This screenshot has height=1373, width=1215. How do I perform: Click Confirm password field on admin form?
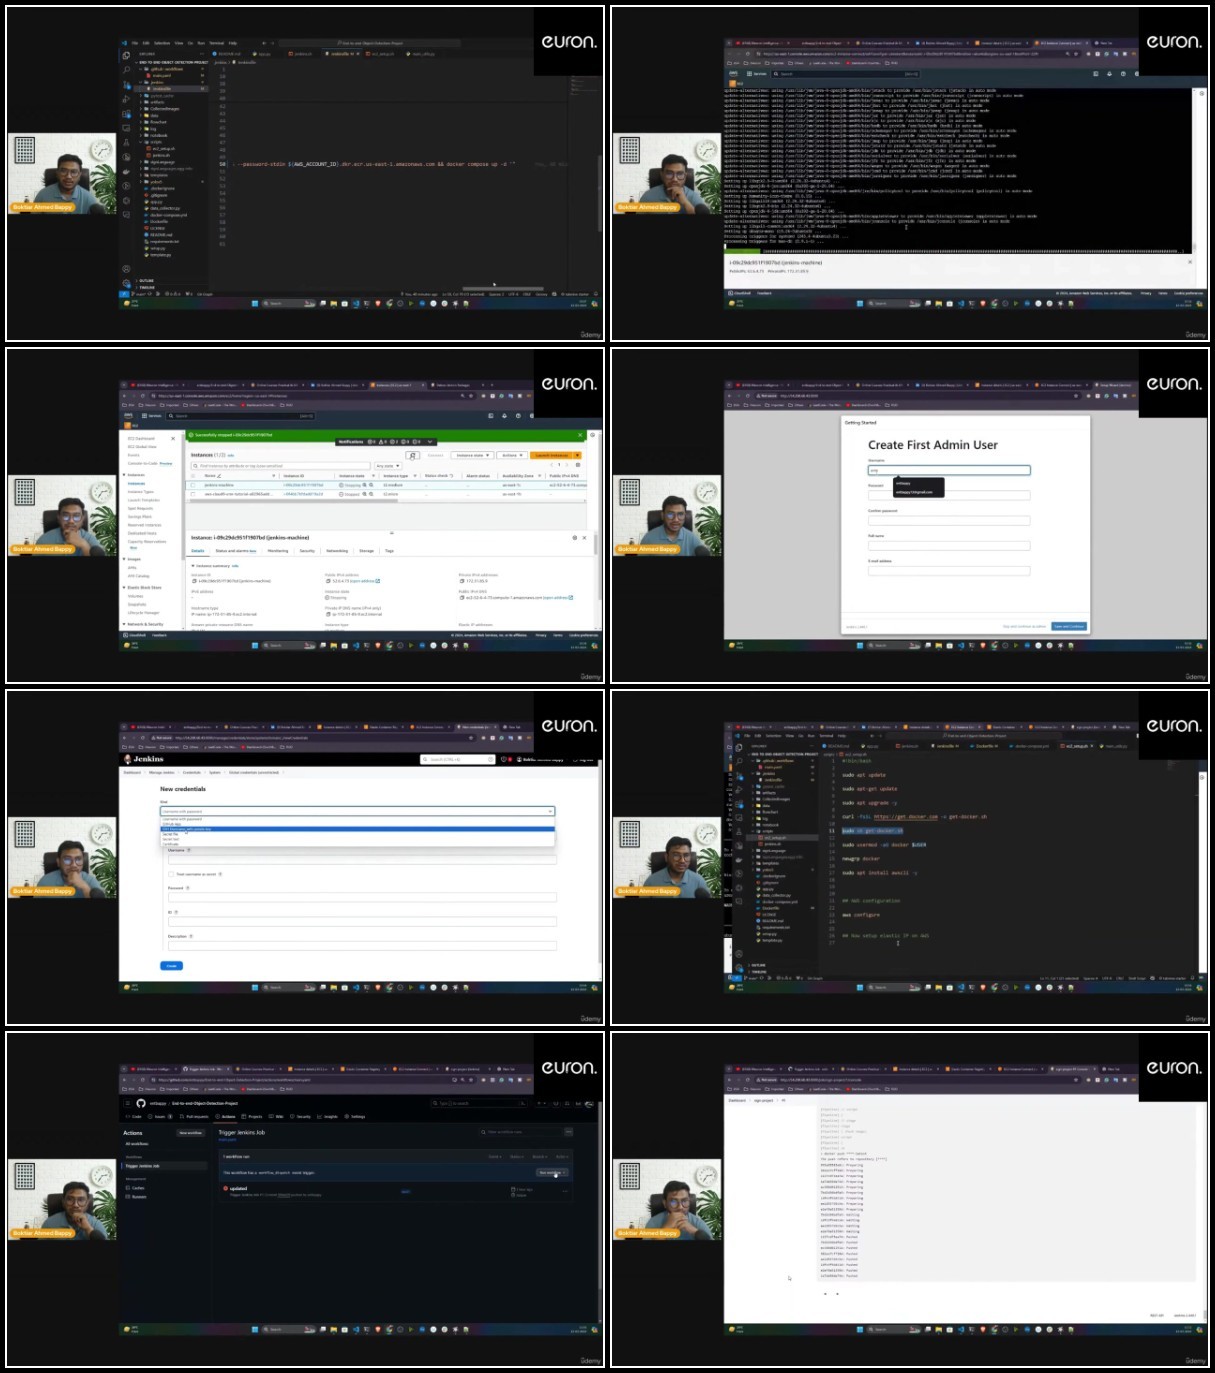949,521
